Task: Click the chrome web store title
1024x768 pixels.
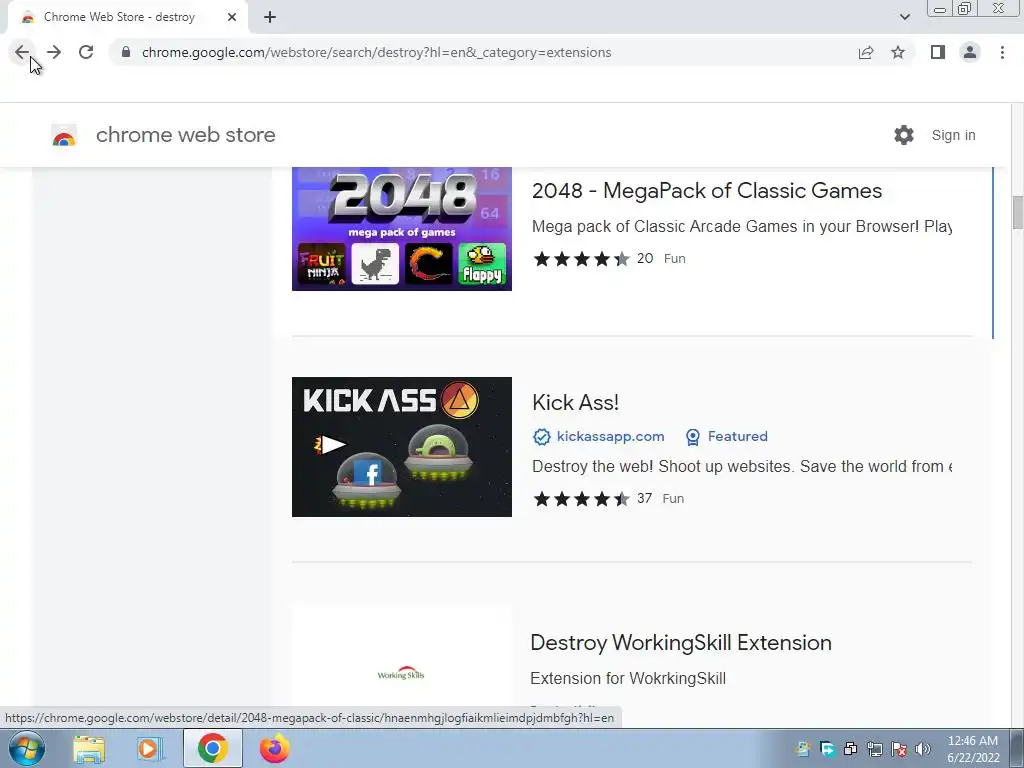Action: [185, 135]
